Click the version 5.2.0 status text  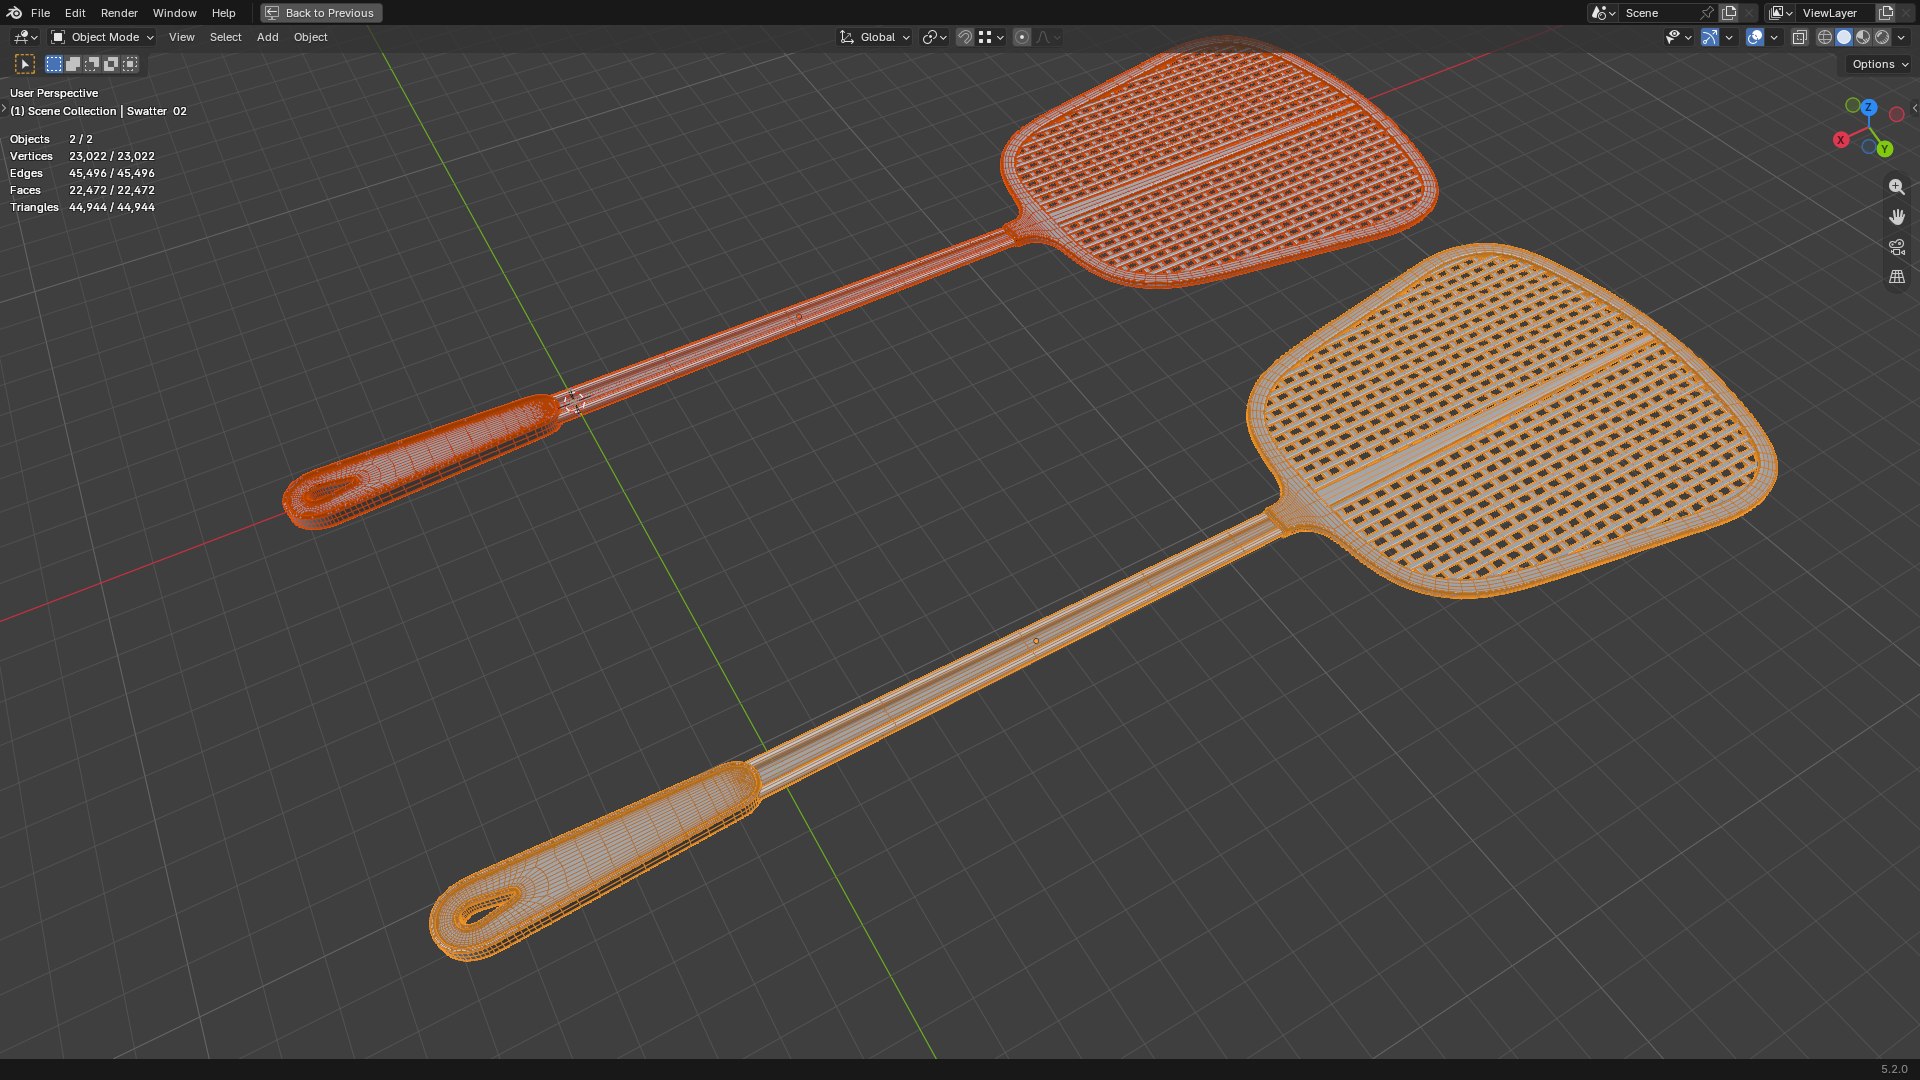pos(1894,1069)
